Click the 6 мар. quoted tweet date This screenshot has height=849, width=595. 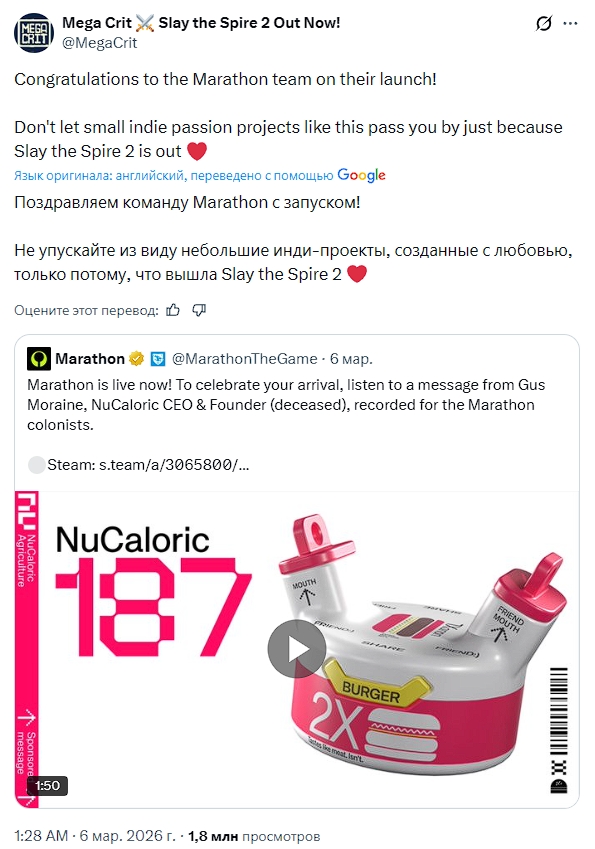tap(351, 358)
